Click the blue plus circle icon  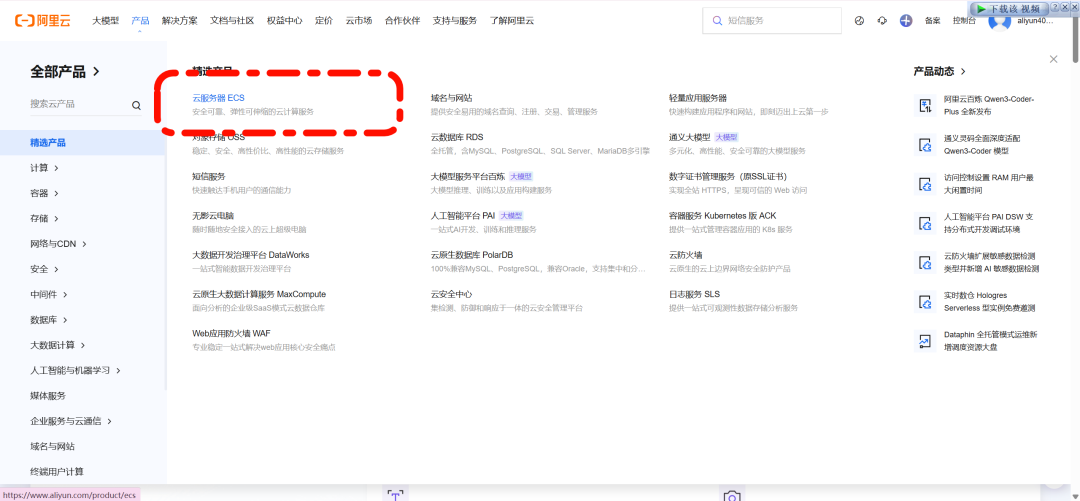coord(906,21)
